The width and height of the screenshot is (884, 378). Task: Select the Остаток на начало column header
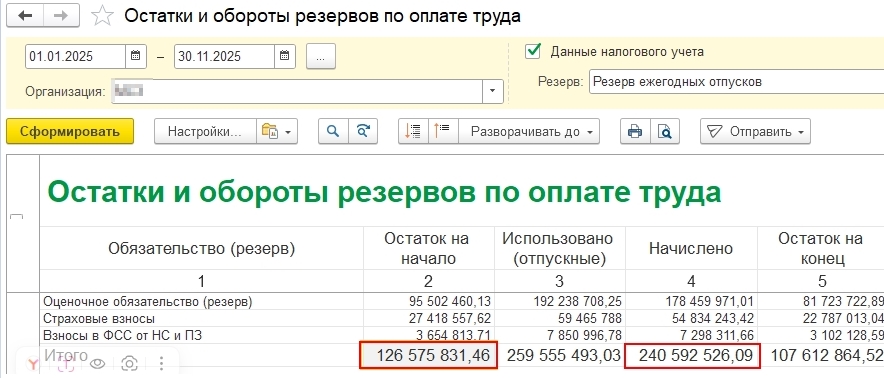(x=429, y=248)
